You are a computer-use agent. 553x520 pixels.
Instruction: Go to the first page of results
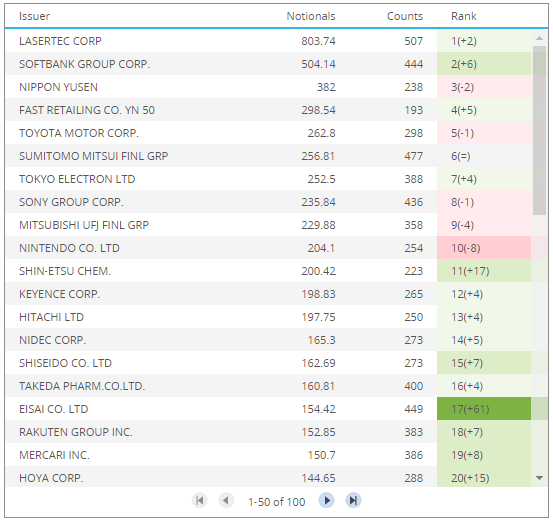(199, 500)
